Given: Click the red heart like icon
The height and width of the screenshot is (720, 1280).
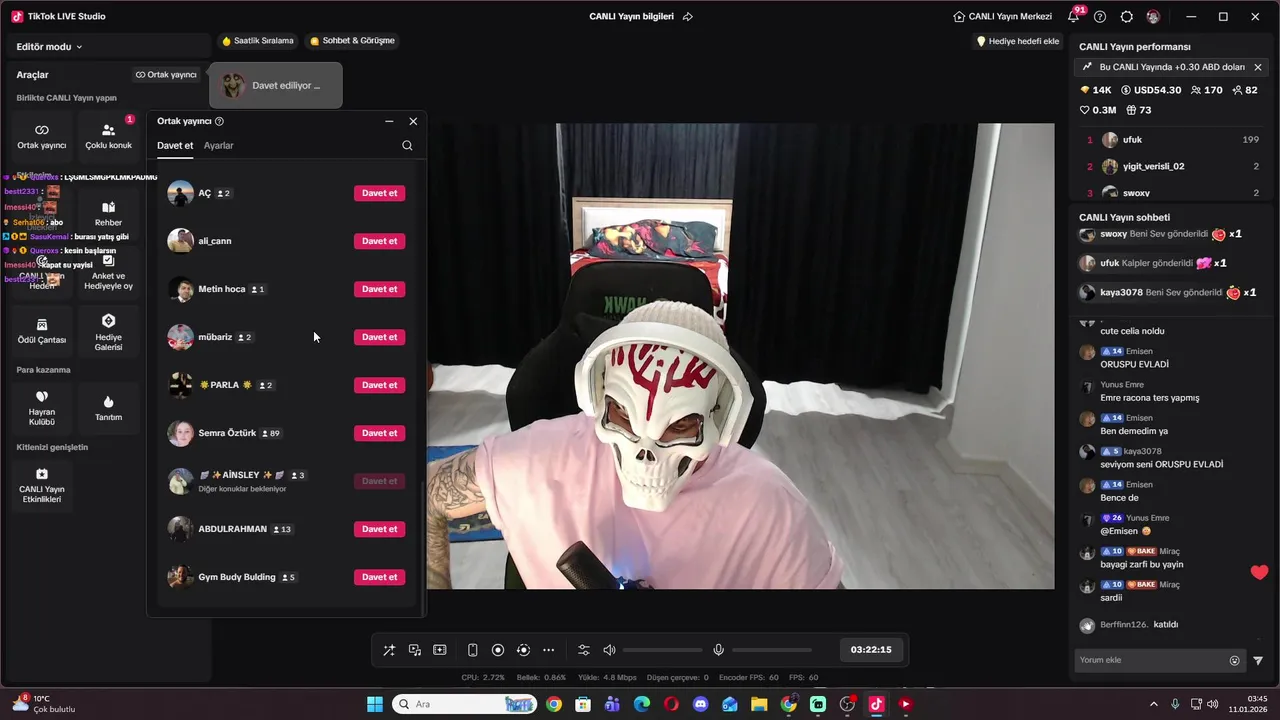Looking at the screenshot, I should [x=1259, y=572].
